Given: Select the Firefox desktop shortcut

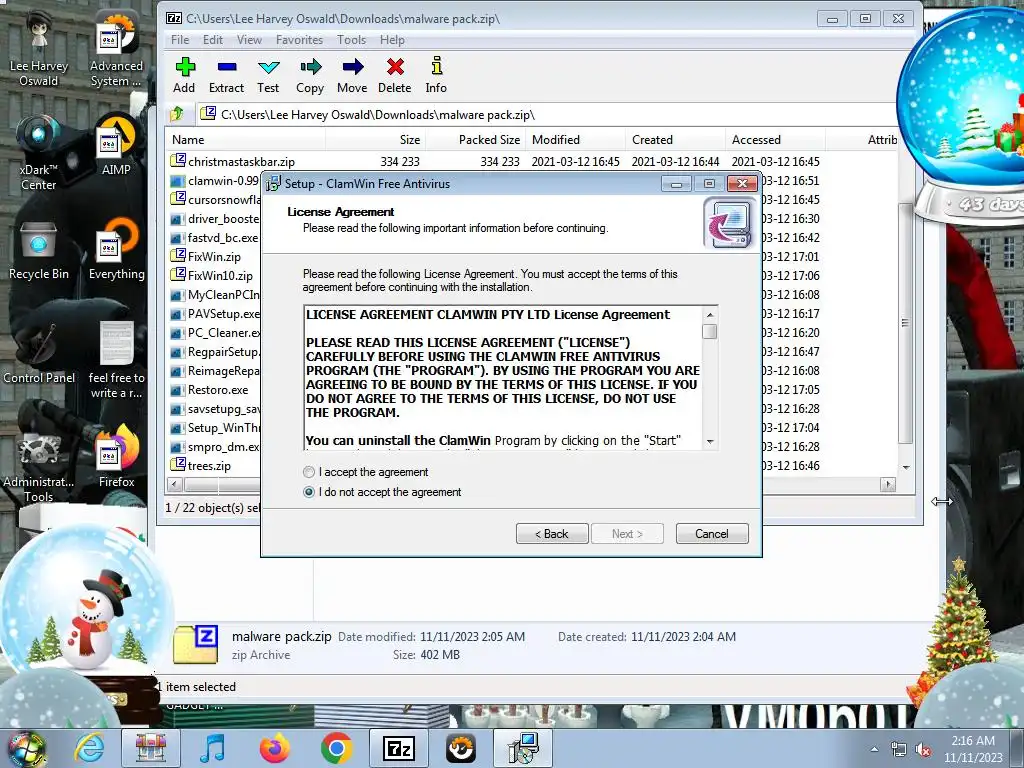Looking at the screenshot, I should click(116, 457).
